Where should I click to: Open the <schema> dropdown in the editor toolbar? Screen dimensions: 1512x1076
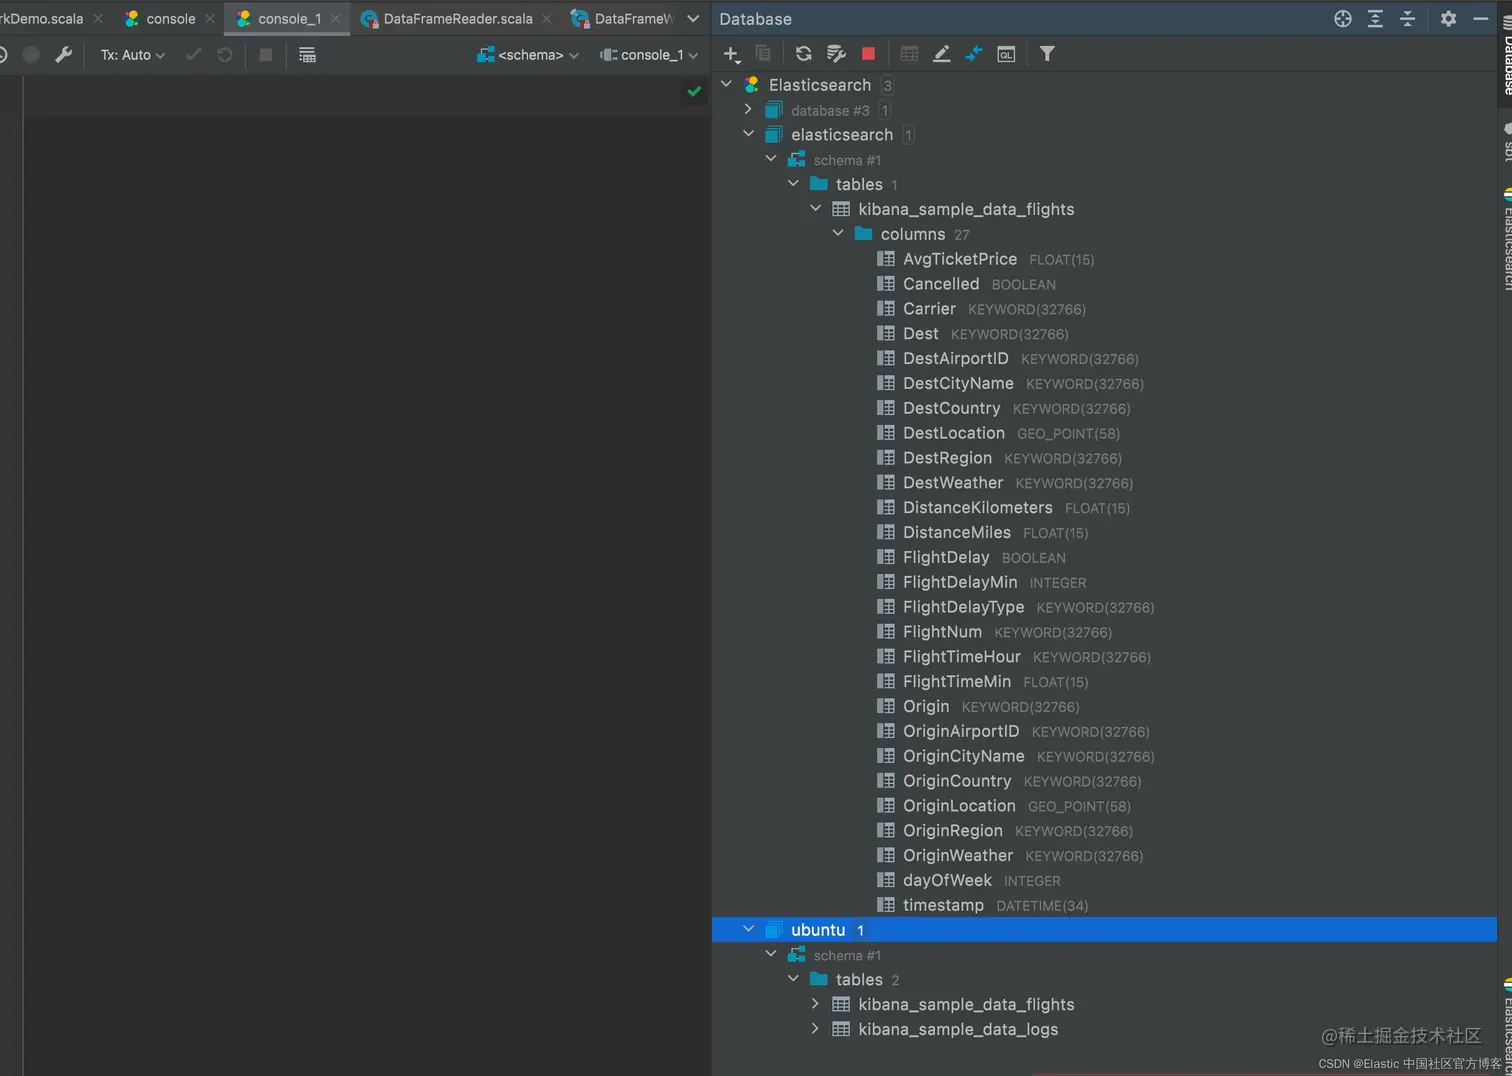coord(528,54)
